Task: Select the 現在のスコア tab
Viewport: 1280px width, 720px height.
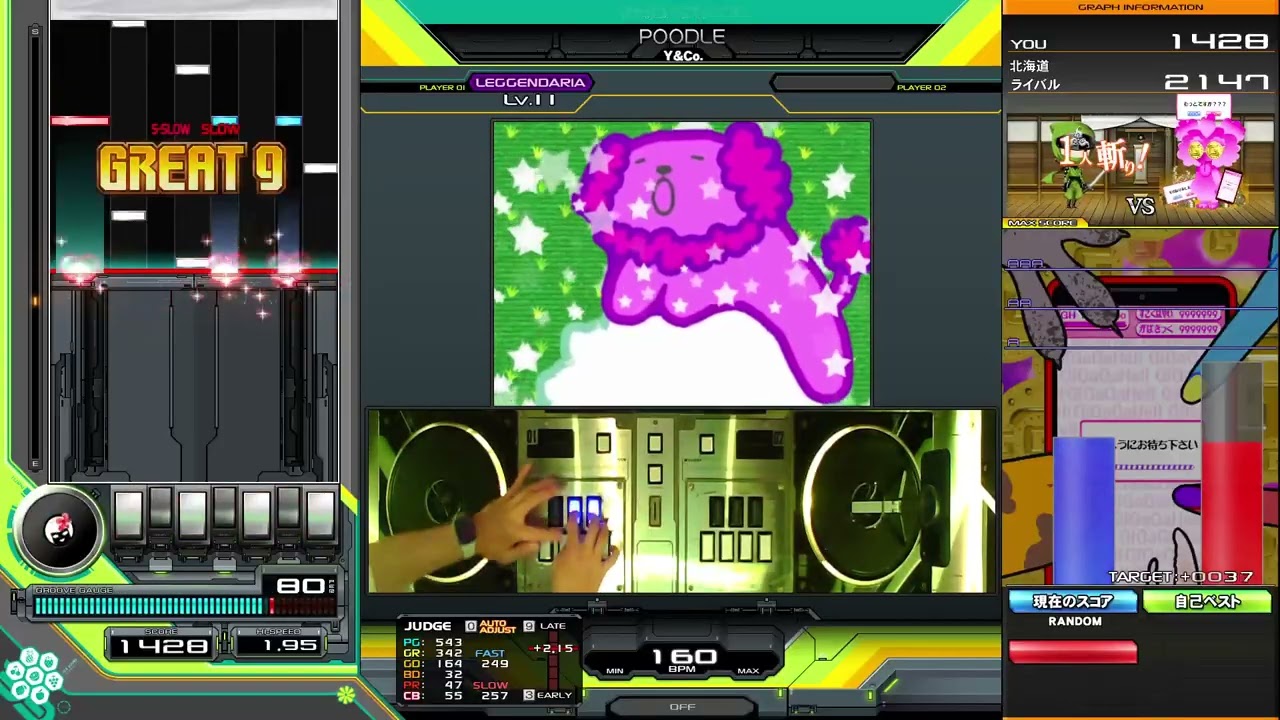Action: click(1073, 602)
